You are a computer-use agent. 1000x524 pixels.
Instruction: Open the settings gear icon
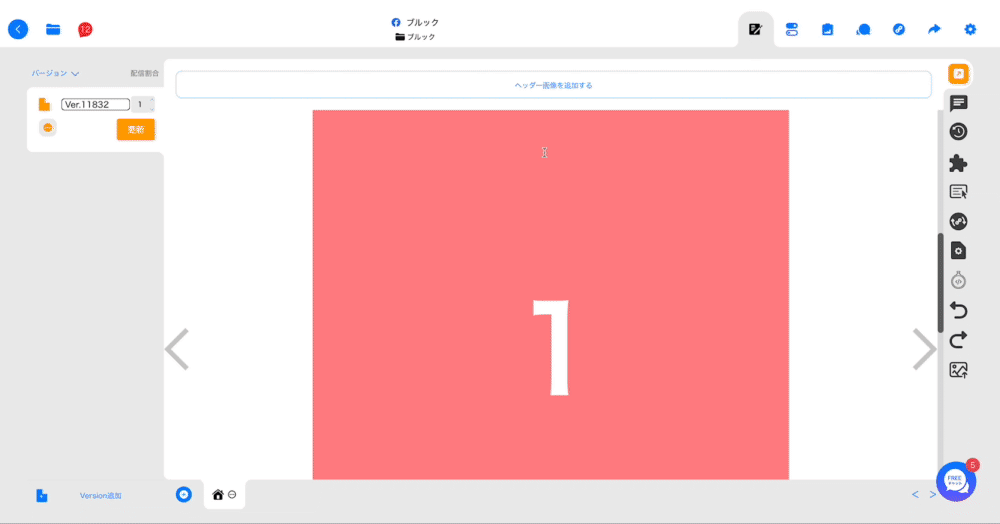[x=970, y=29]
